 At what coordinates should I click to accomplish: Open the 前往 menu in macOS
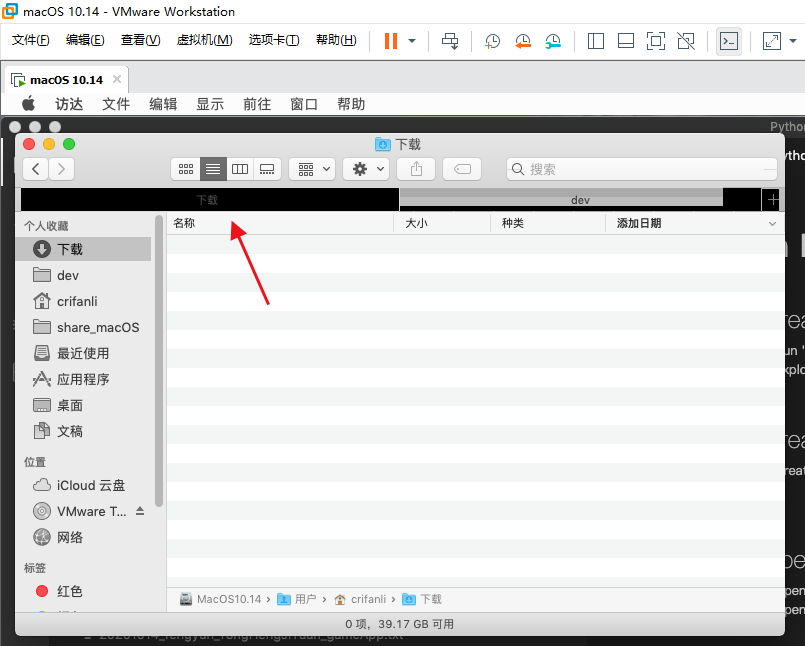[x=257, y=104]
